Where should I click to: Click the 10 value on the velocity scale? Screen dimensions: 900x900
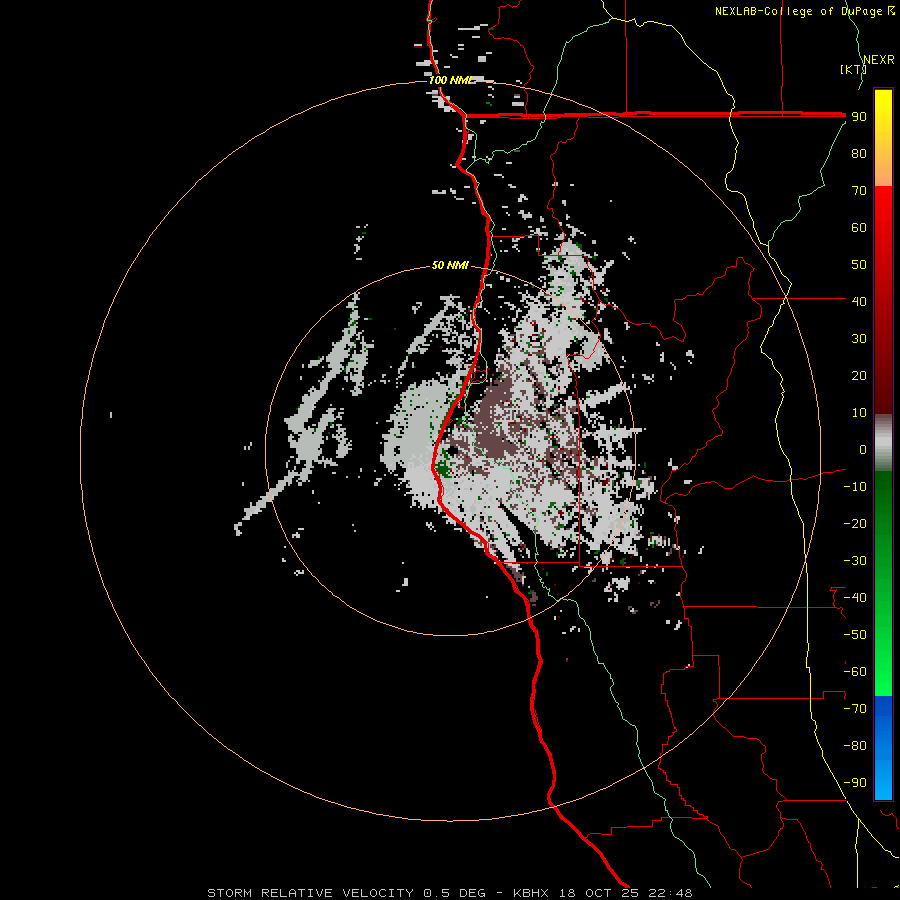tap(859, 413)
